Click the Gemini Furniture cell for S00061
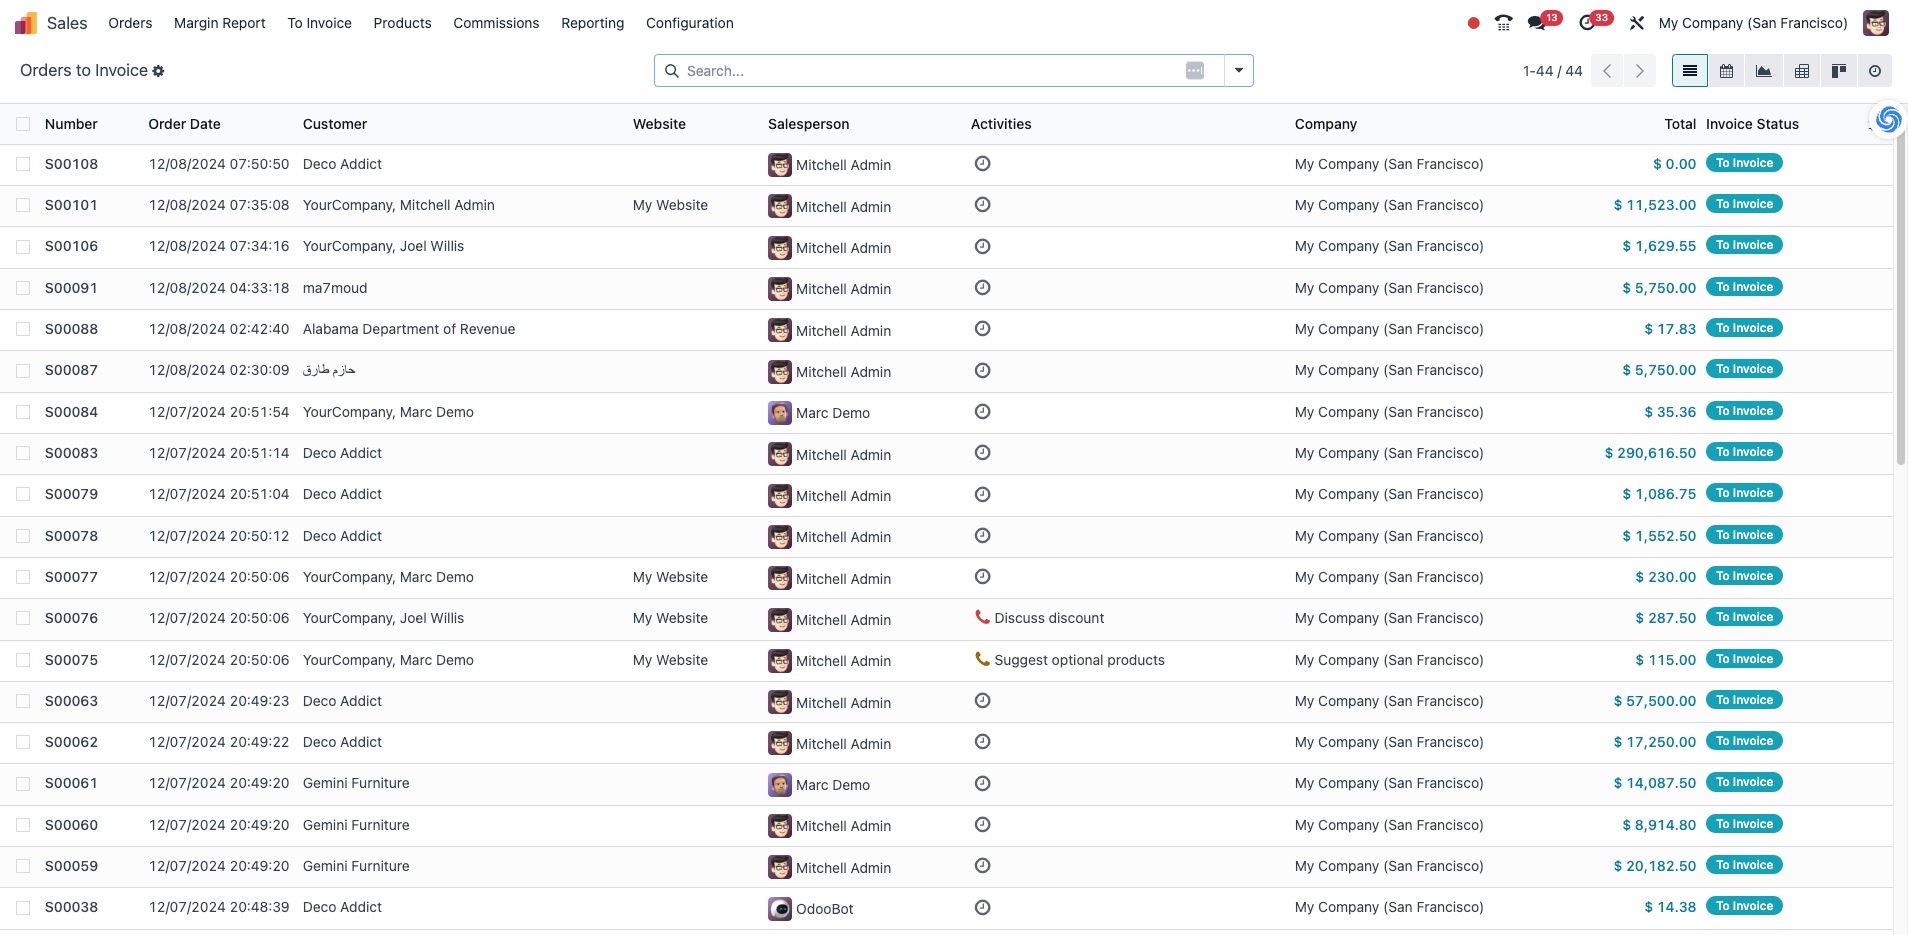 coord(356,783)
